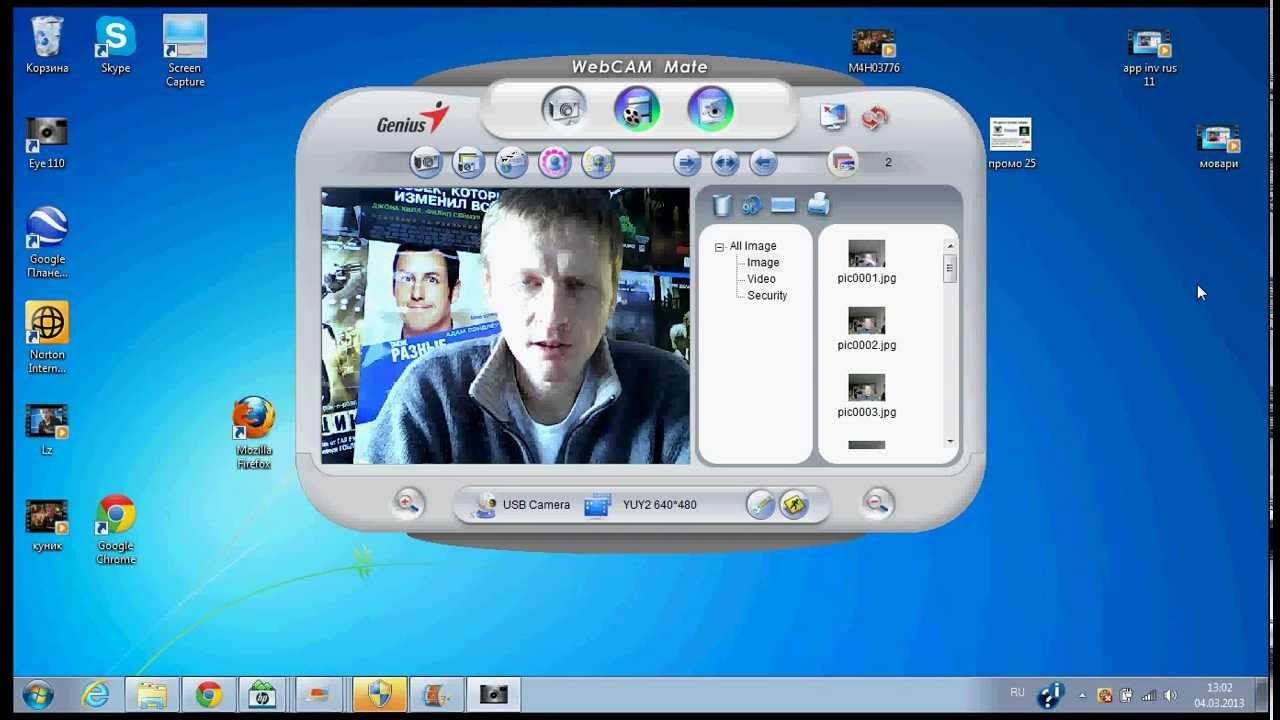Click the film frame icon before YUY2 640*480
The height and width of the screenshot is (720, 1280).
pos(597,505)
